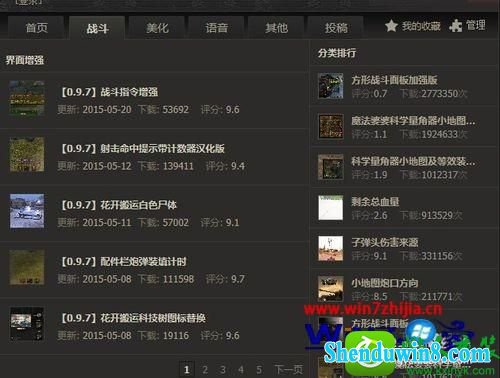Image resolution: width=500 pixels, height=378 pixels.
Task: Open 【0.9.7】花开搬运白色尸体 title
Action: (x=119, y=205)
